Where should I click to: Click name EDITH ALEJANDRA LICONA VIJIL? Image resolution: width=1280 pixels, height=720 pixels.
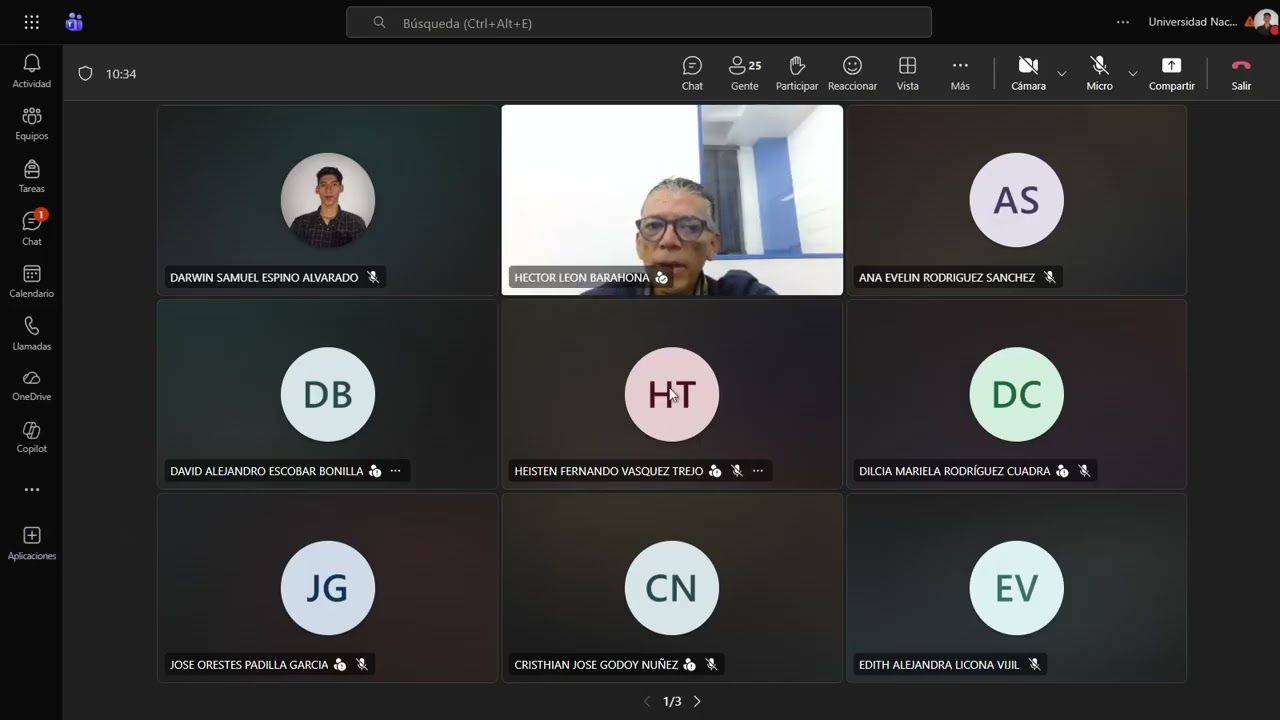939,665
